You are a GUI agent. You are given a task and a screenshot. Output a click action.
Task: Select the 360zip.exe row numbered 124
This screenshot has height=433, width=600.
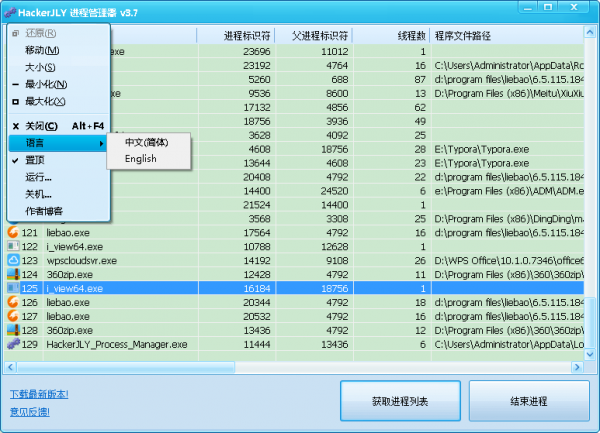tap(295, 274)
